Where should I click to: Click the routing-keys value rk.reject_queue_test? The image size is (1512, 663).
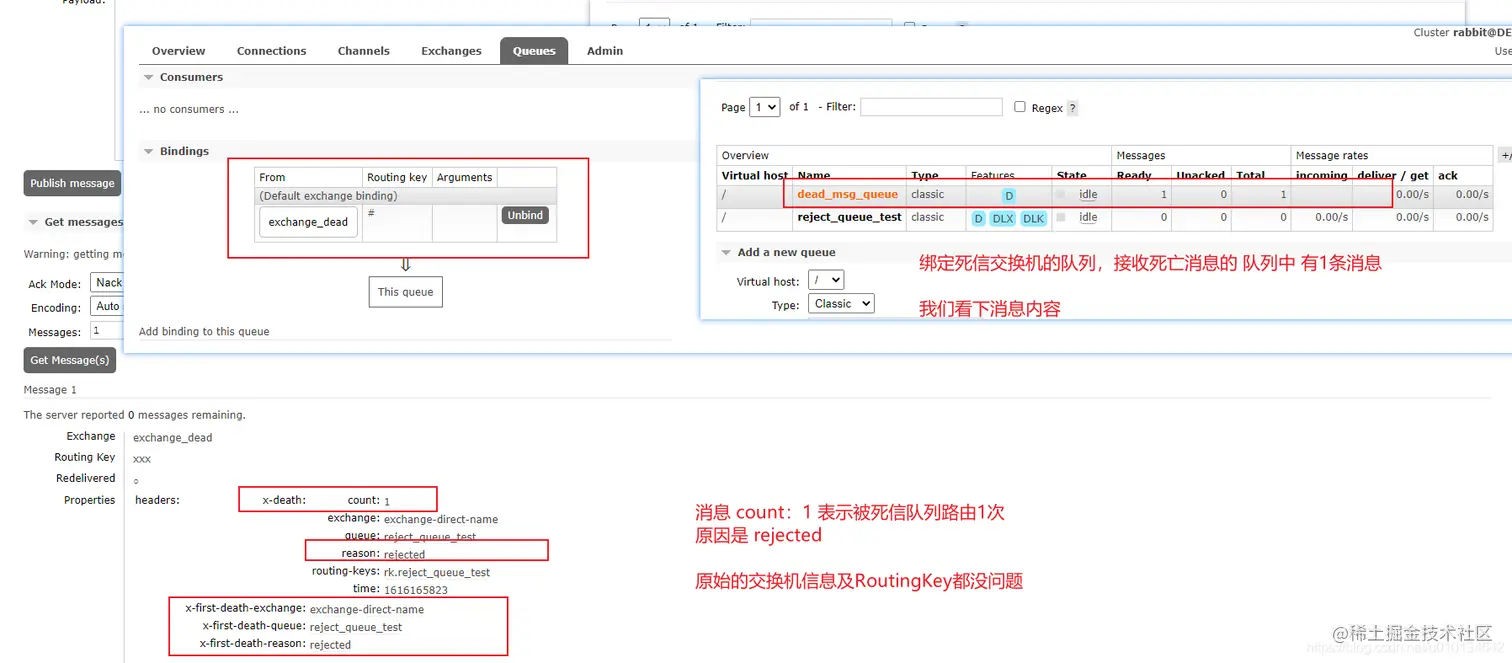[437, 572]
